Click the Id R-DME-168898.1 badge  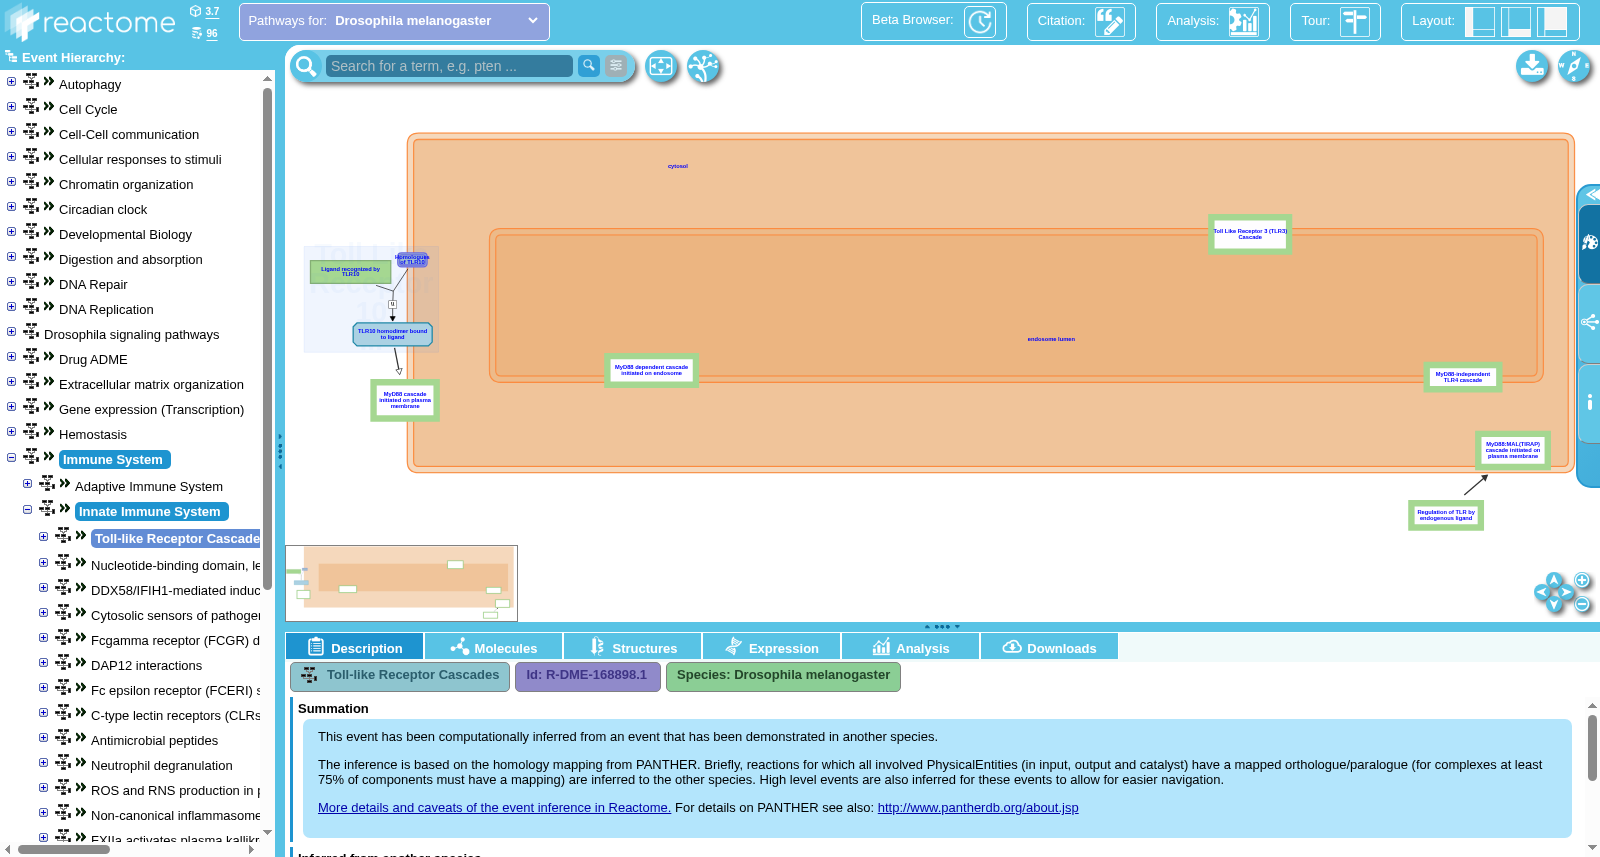click(587, 676)
